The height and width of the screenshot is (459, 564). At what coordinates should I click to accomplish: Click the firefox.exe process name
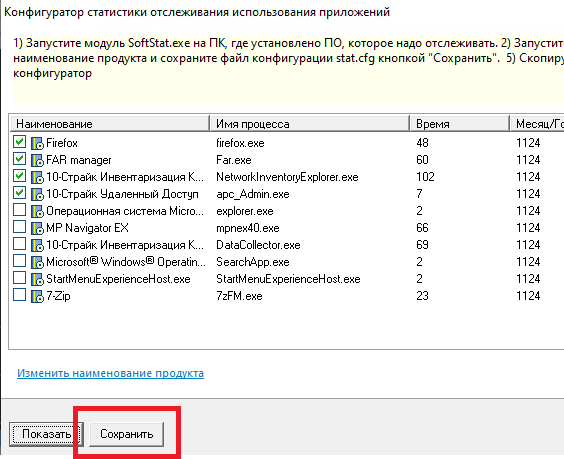(240, 143)
